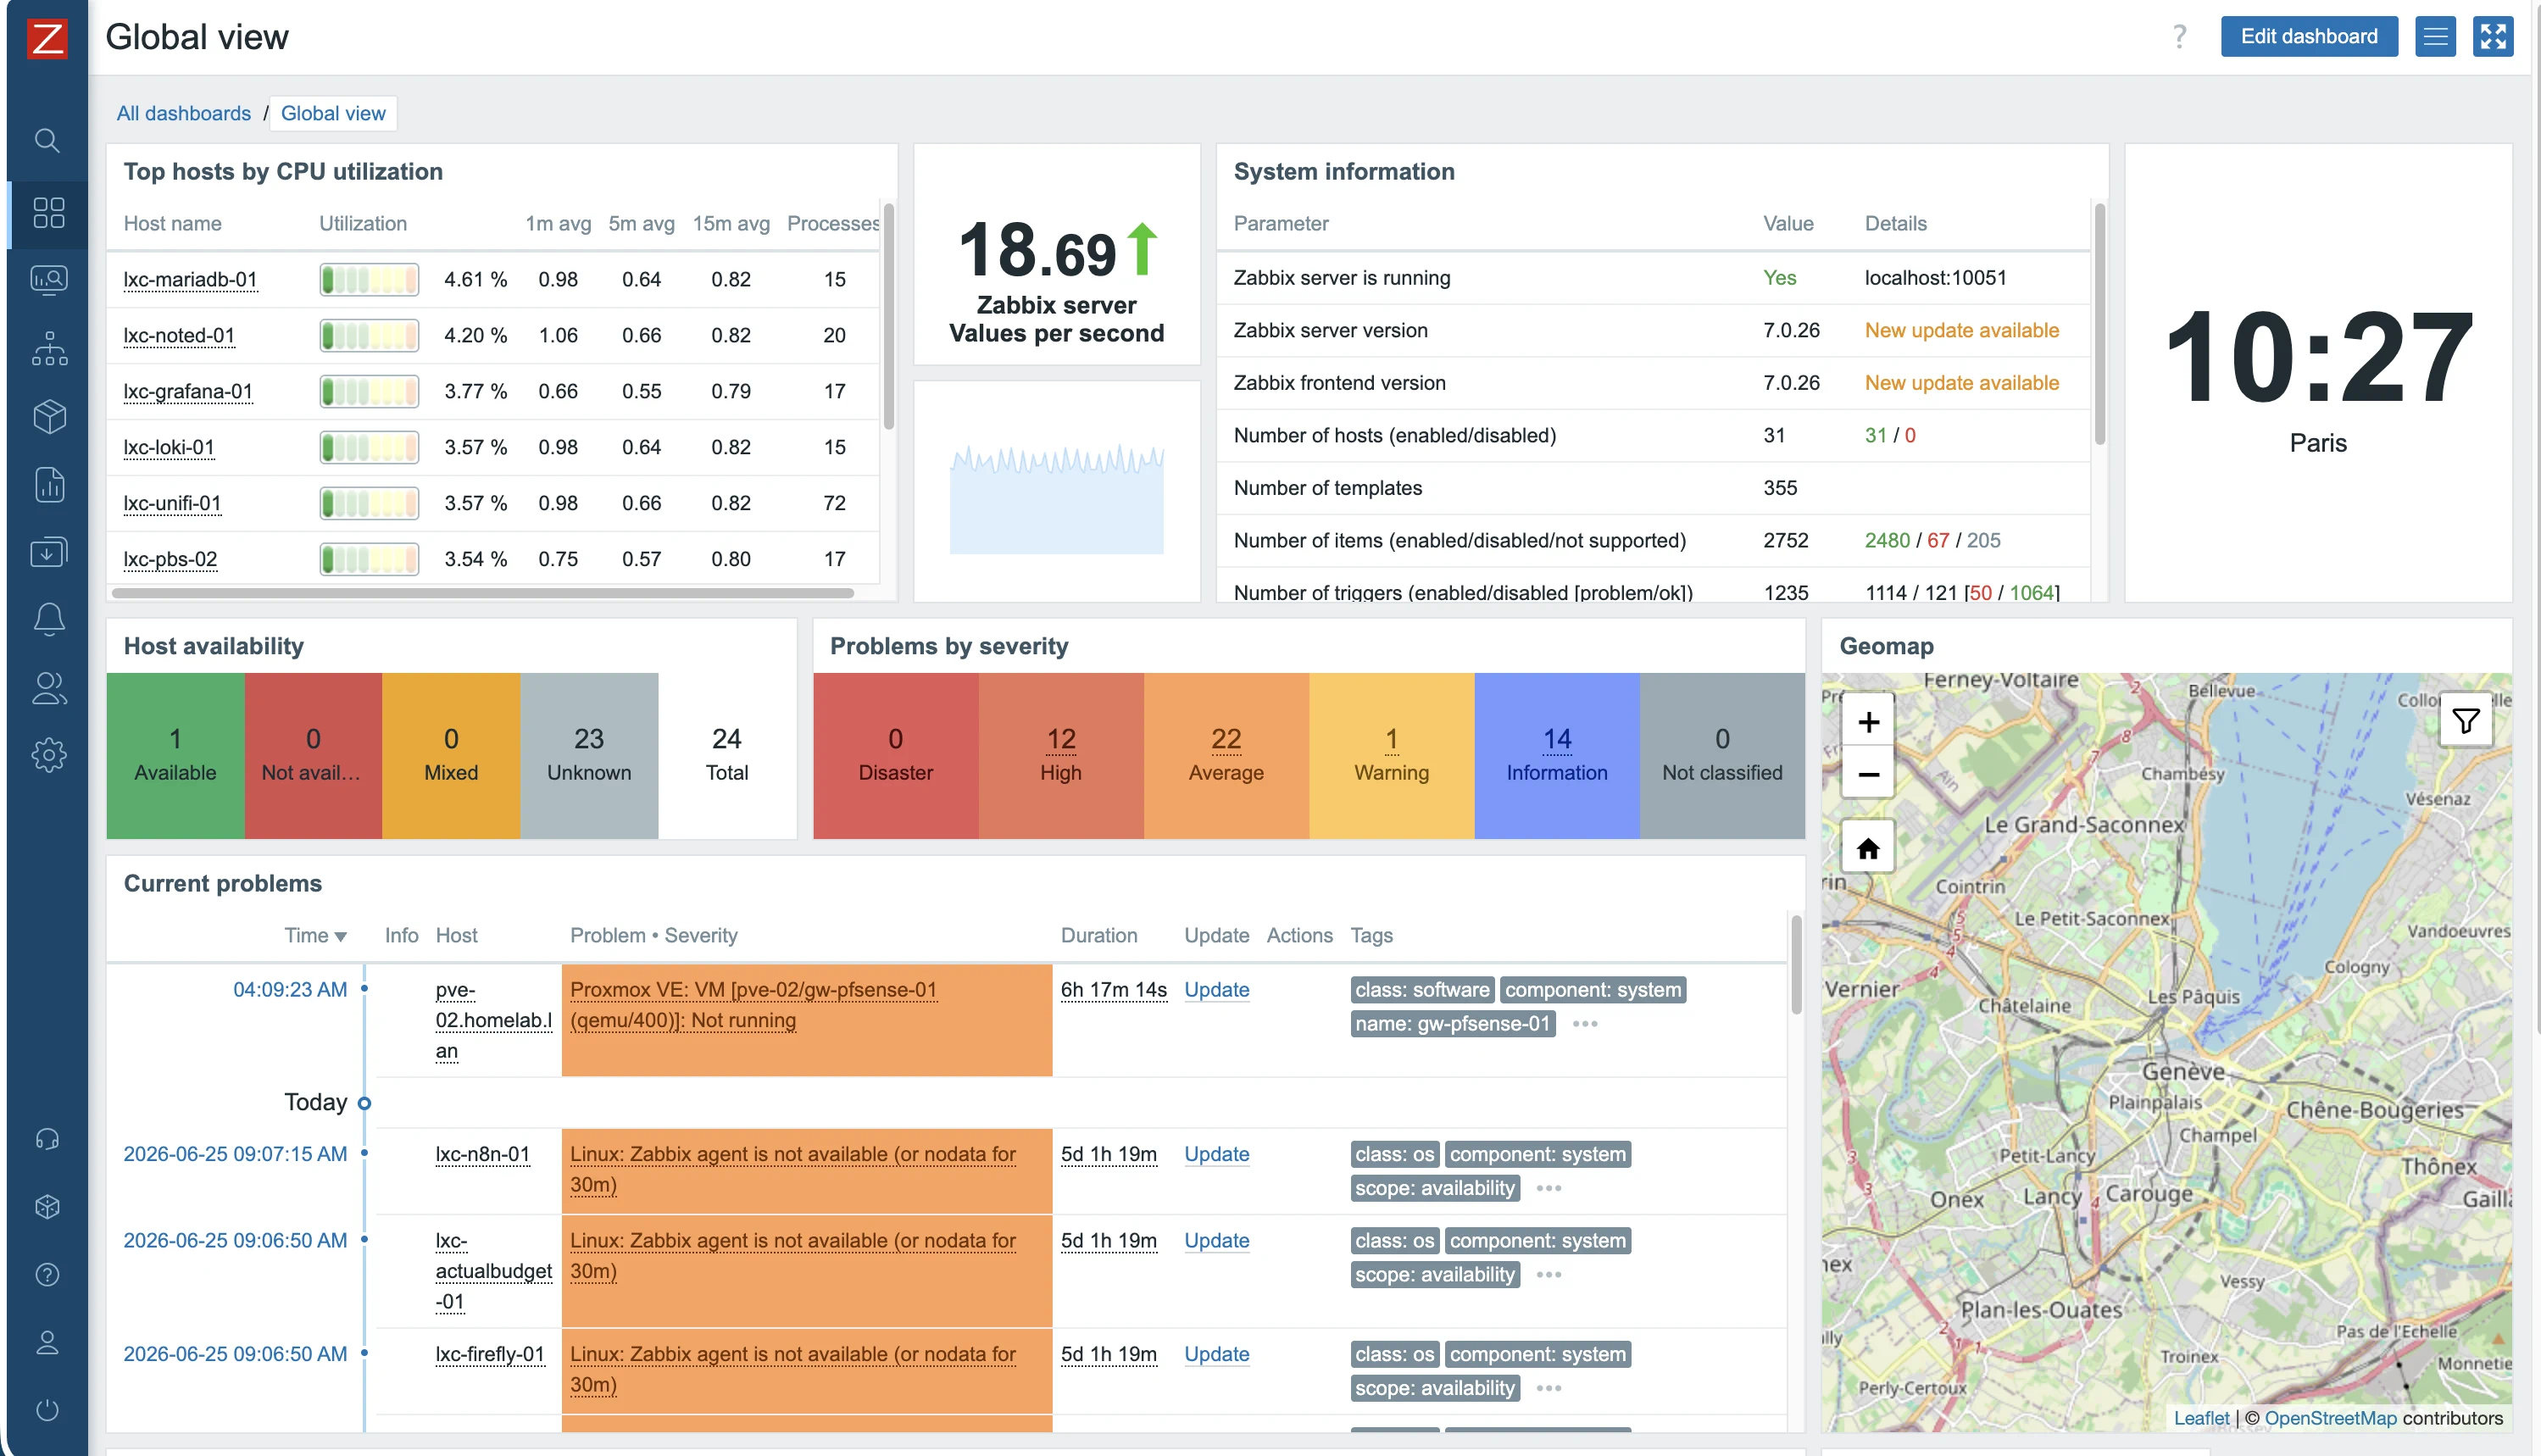Open the Geomap severity filter icon
Image resolution: width=2541 pixels, height=1456 pixels.
click(2465, 719)
